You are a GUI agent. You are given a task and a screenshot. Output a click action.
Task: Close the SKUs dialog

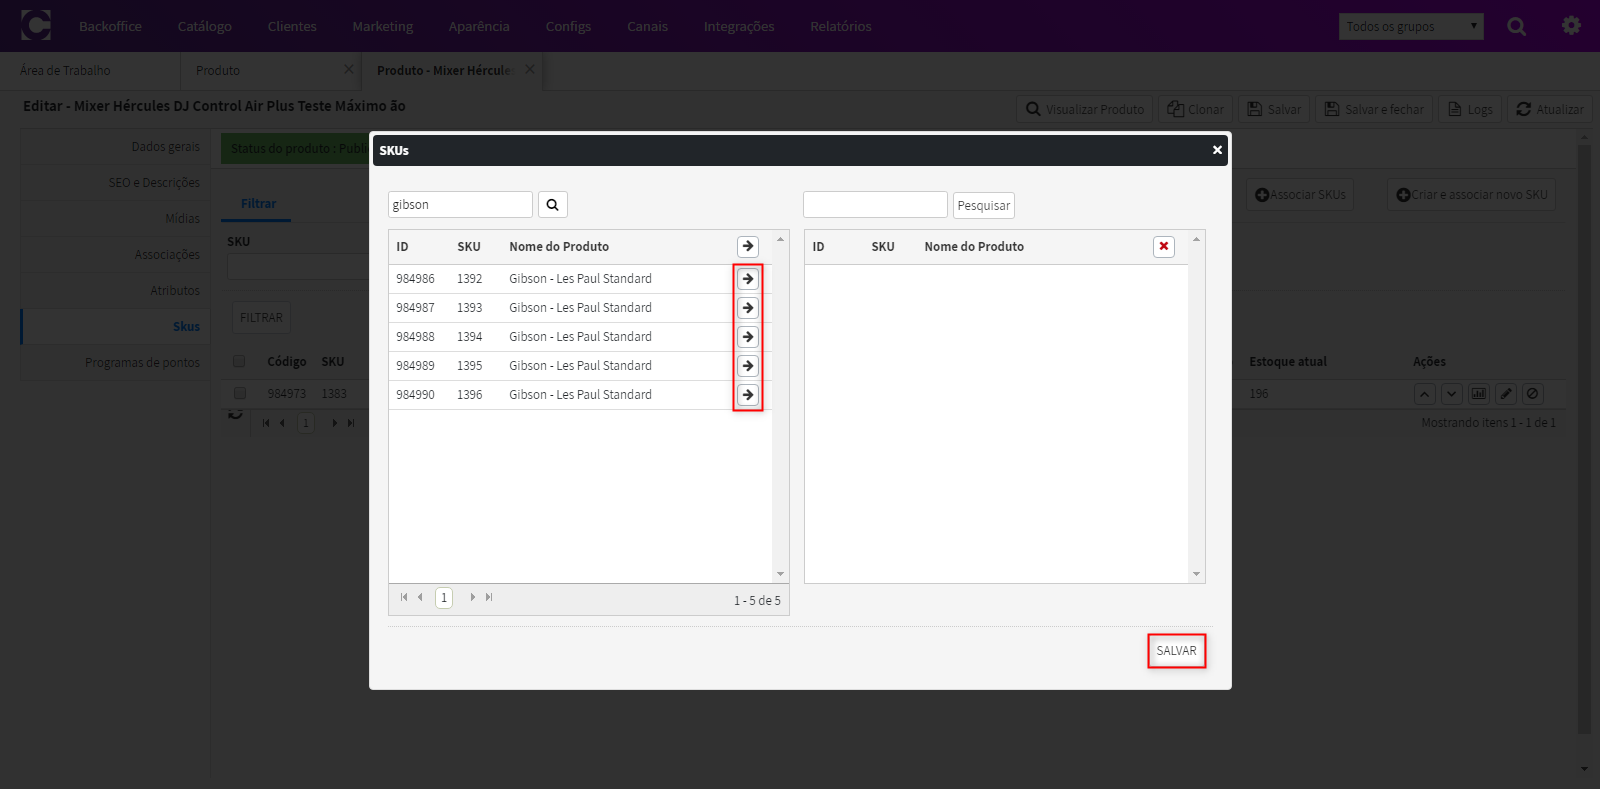(1217, 150)
